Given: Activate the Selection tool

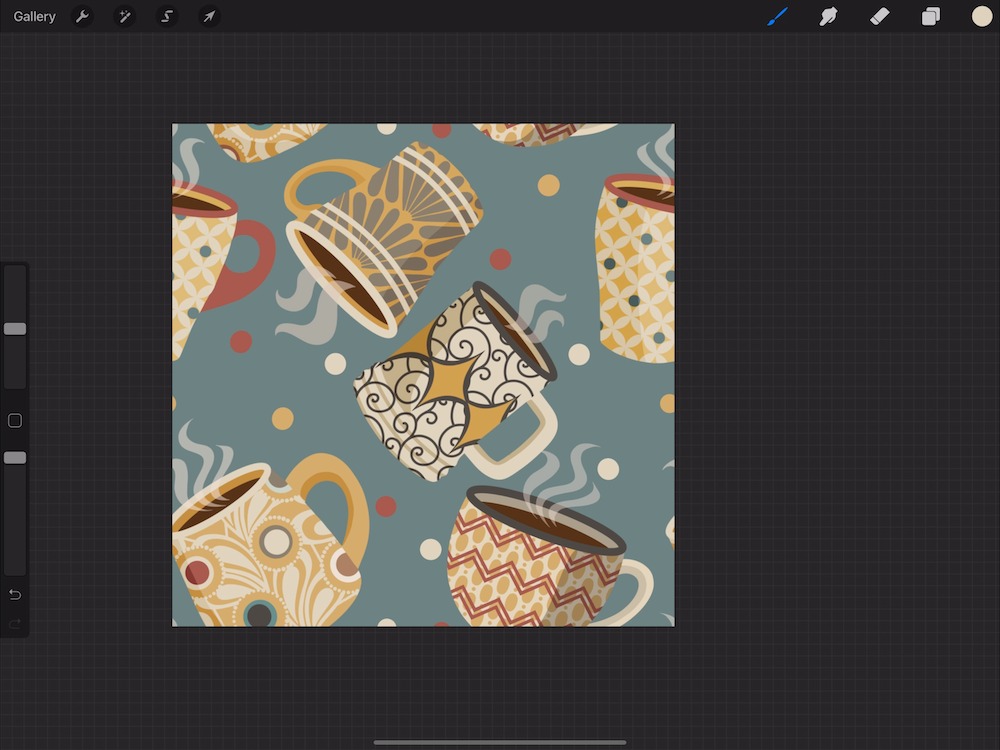Looking at the screenshot, I should (167, 17).
